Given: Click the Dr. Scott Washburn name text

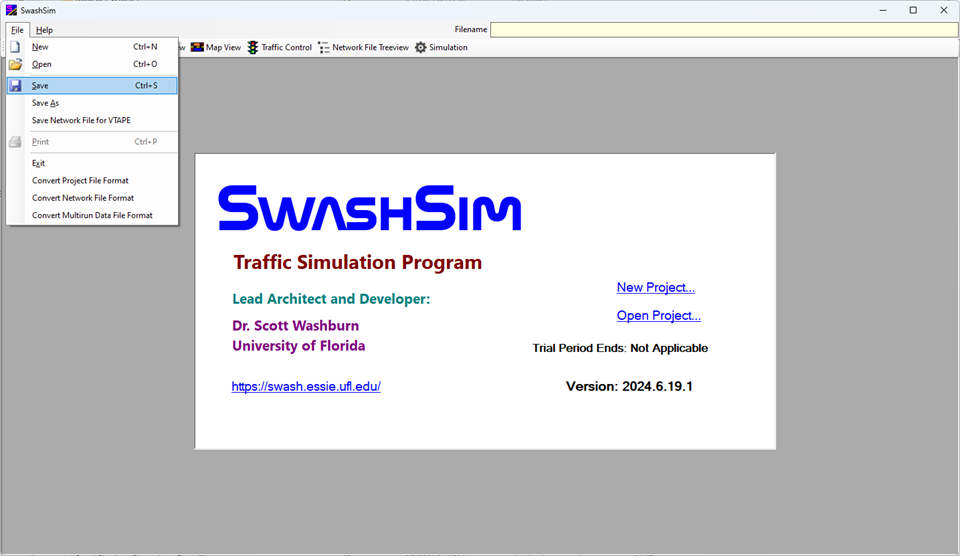Looking at the screenshot, I should coord(296,326).
